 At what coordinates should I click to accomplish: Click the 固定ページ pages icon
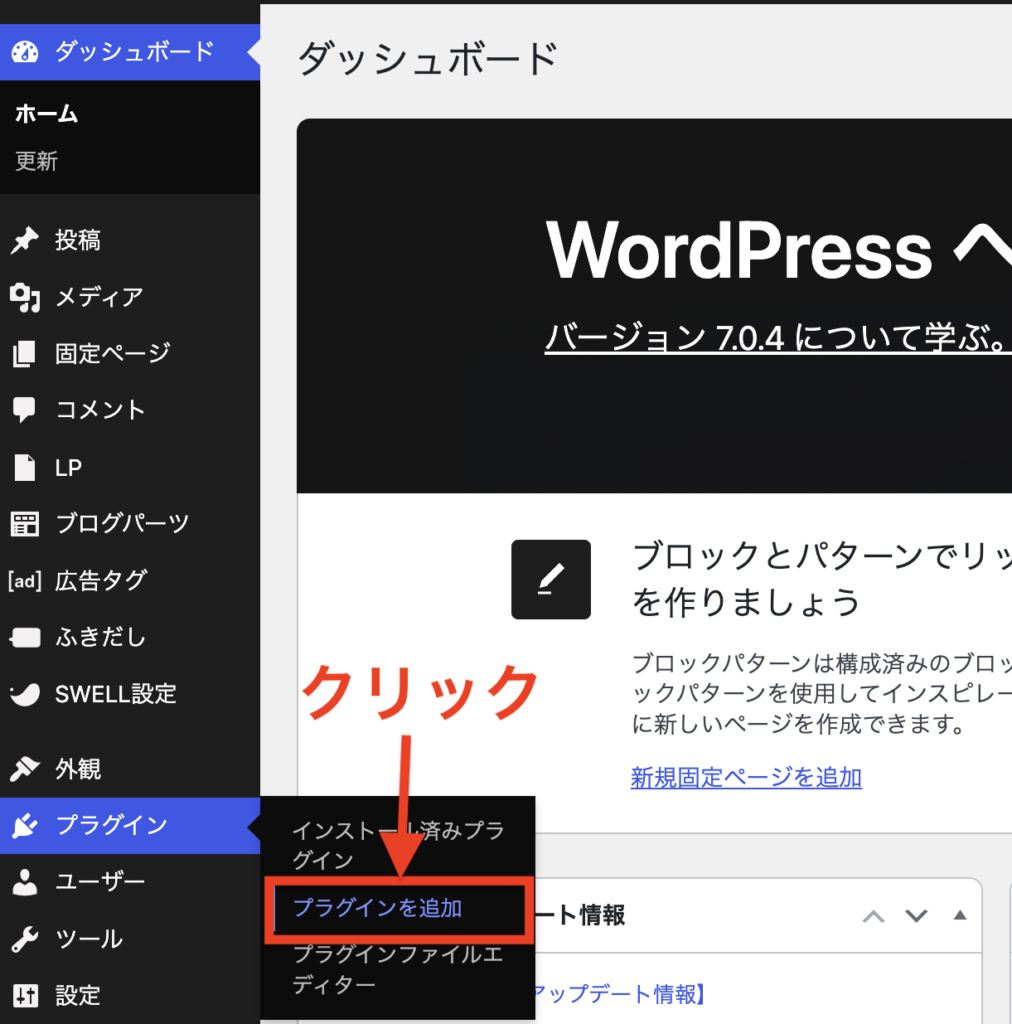[x=25, y=353]
